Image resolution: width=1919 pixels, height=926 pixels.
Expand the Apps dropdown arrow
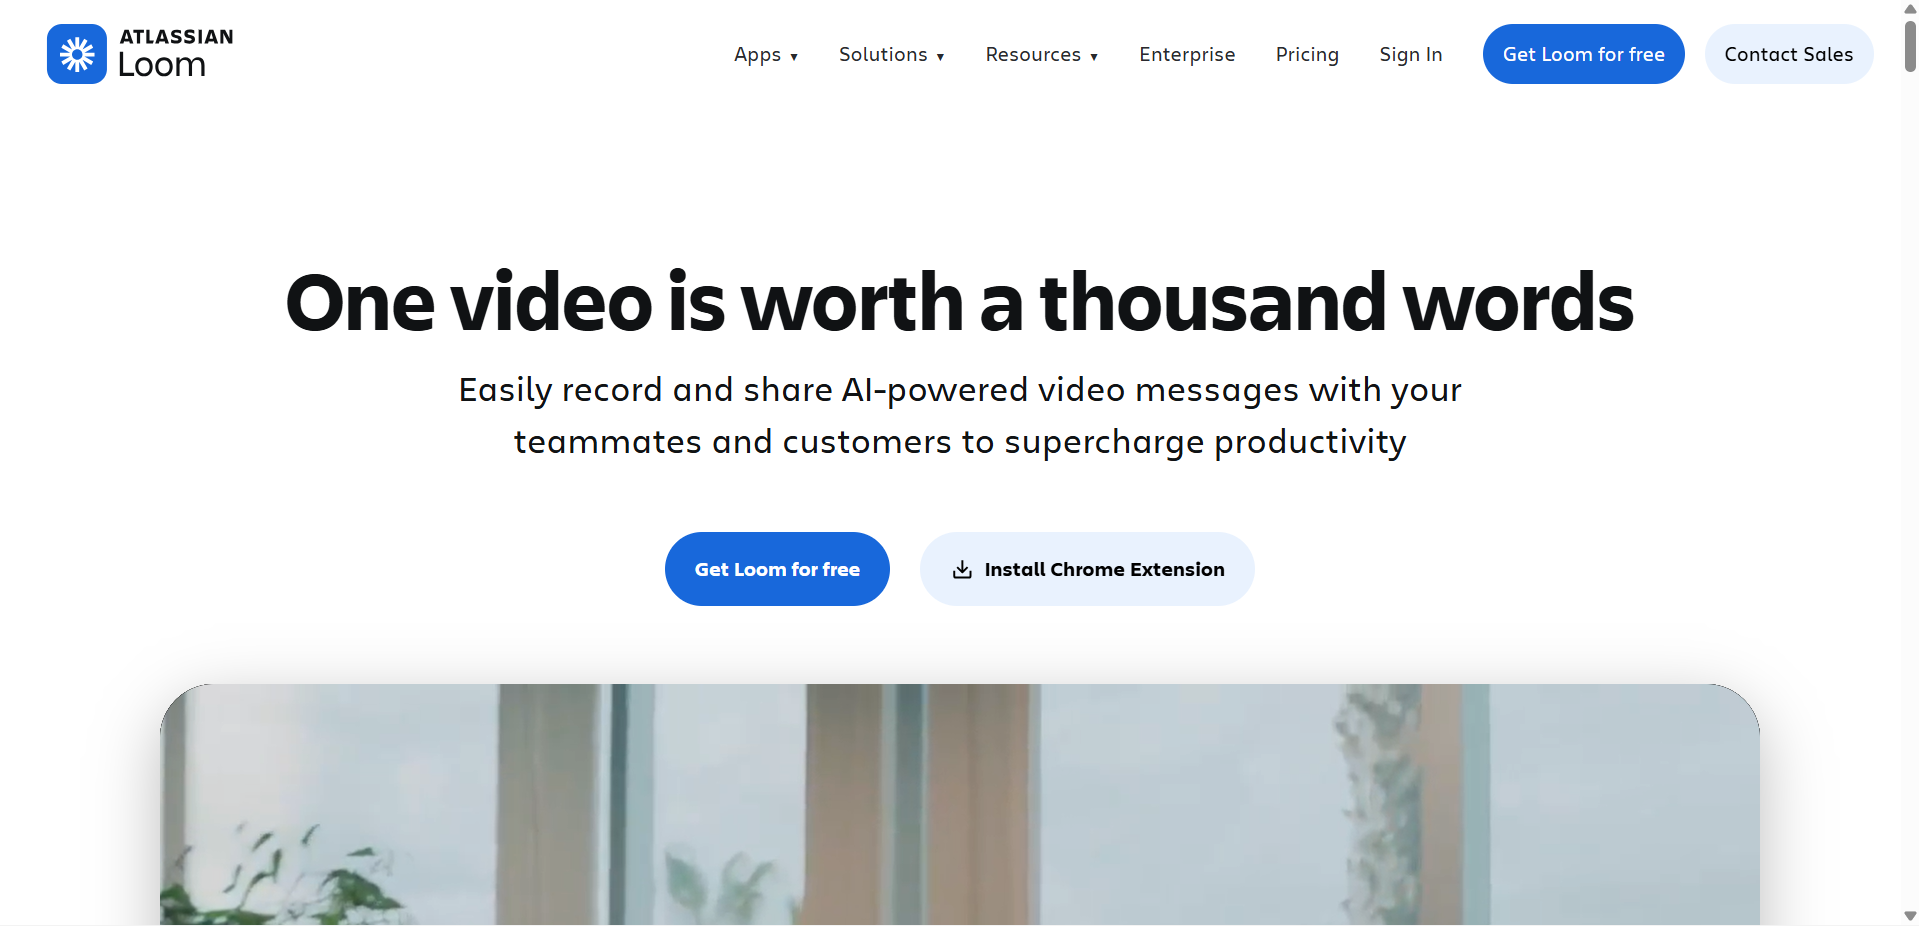coord(794,57)
